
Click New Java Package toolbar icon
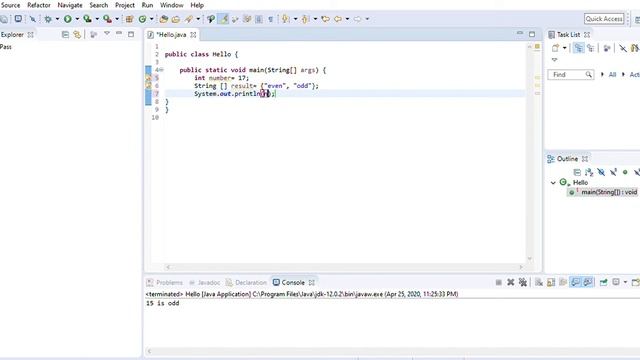point(129,19)
